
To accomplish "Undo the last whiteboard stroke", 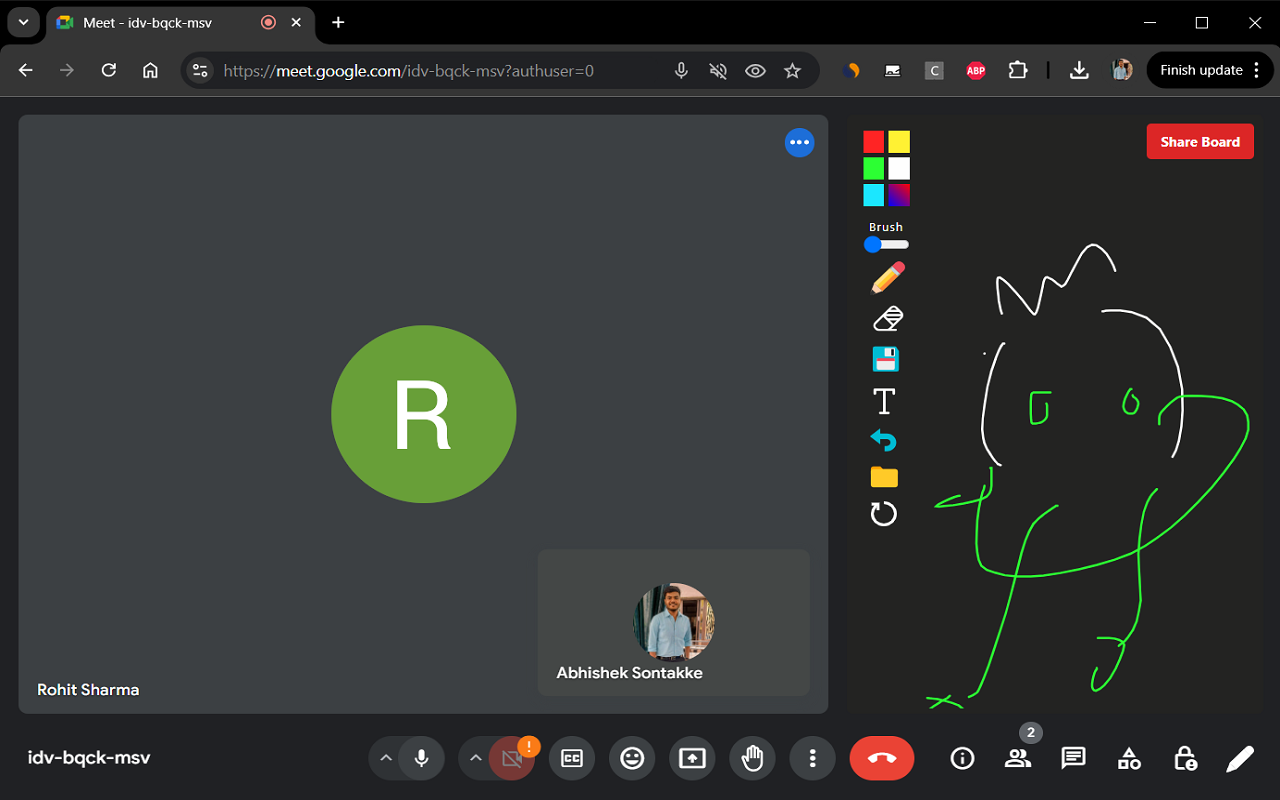I will (884, 438).
